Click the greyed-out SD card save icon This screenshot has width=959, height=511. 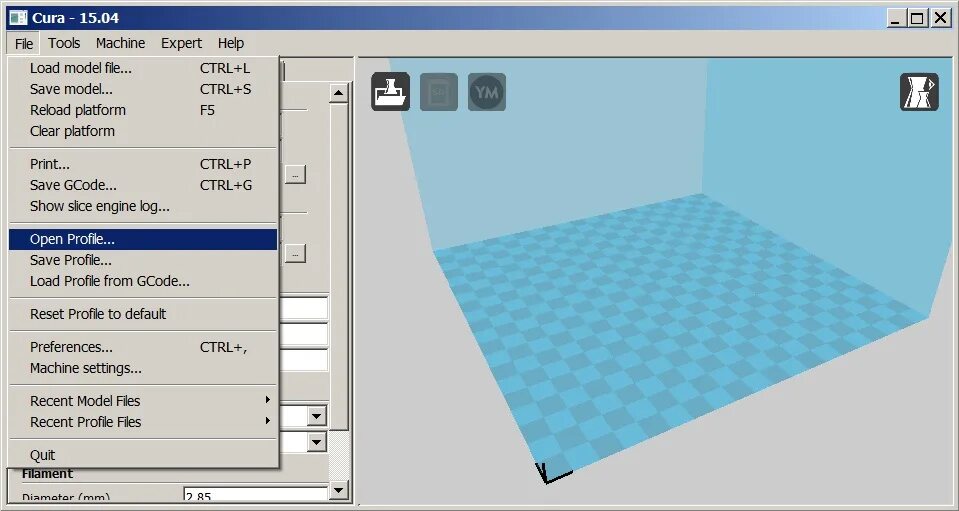click(x=439, y=92)
